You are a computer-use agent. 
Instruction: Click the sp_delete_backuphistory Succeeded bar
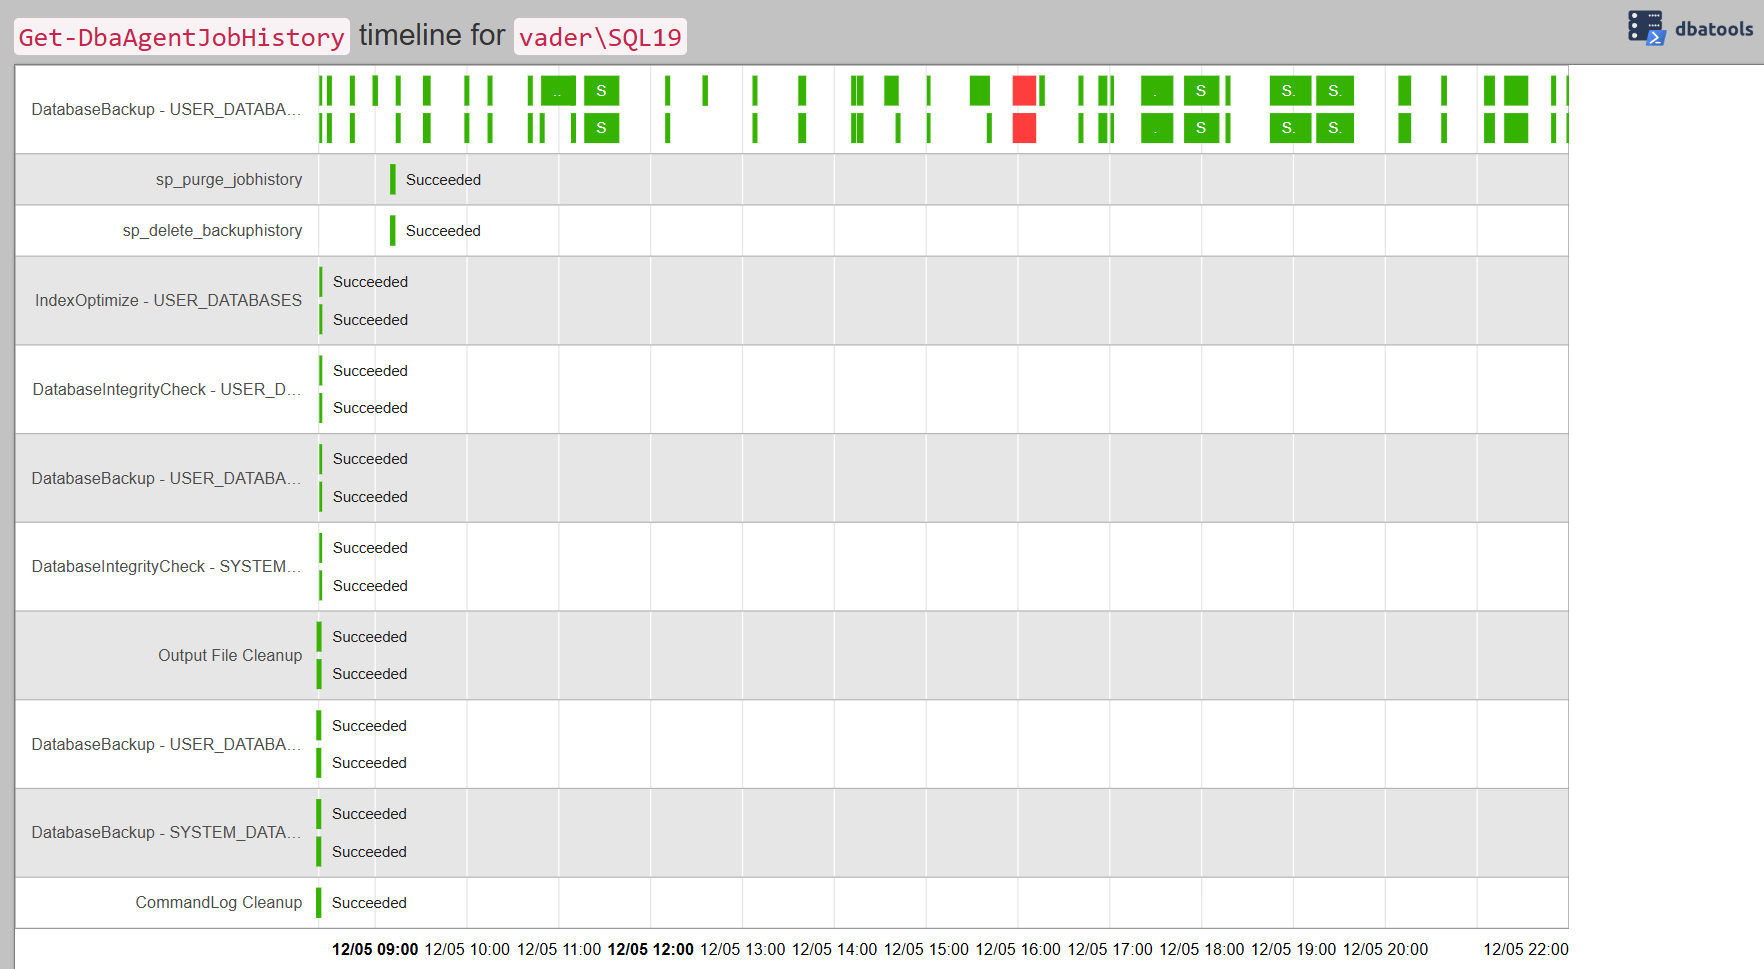coord(393,231)
